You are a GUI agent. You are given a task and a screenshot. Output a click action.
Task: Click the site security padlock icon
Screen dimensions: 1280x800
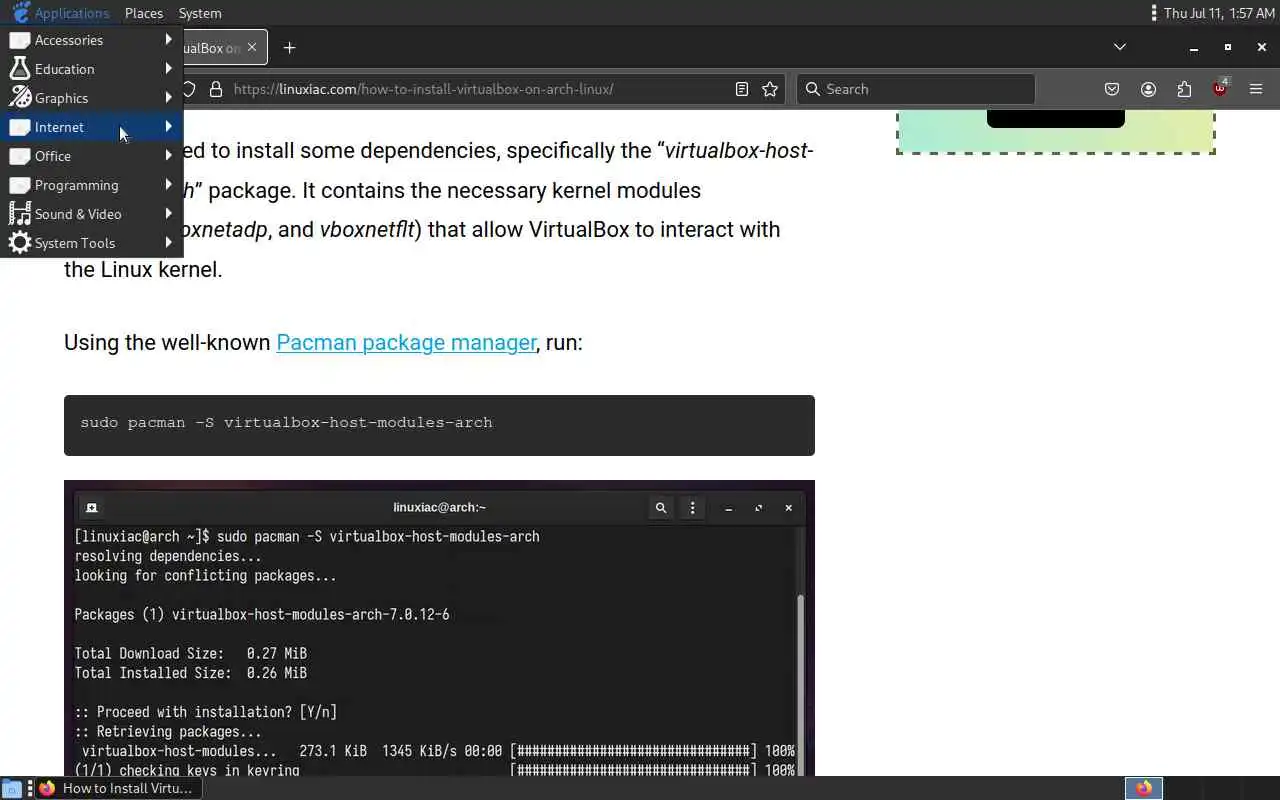pyautogui.click(x=216, y=89)
